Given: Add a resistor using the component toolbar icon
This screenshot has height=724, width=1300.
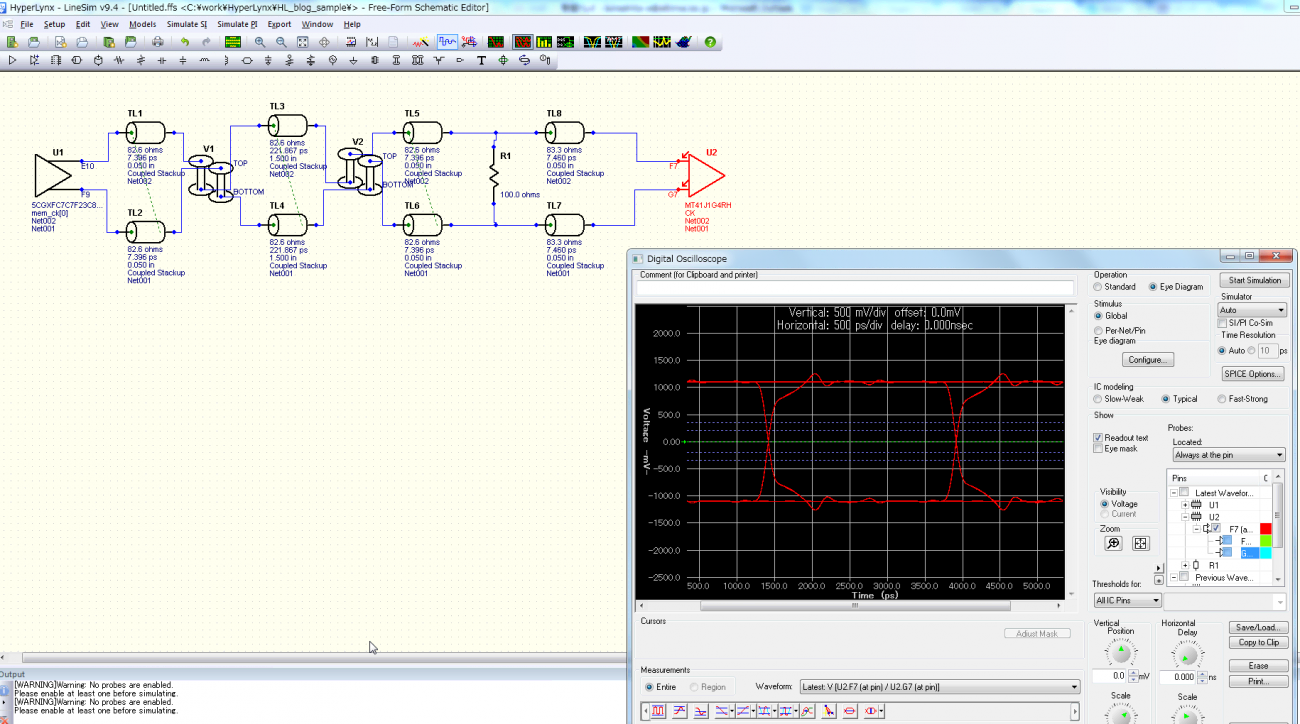Looking at the screenshot, I should pos(120,60).
